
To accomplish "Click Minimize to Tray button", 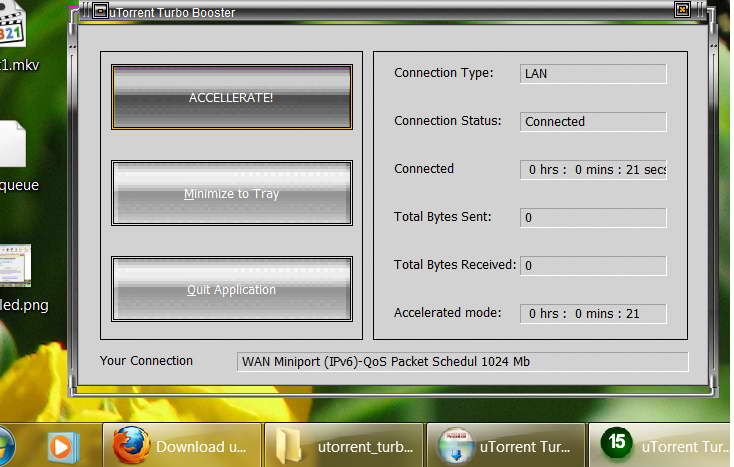I will [x=232, y=193].
